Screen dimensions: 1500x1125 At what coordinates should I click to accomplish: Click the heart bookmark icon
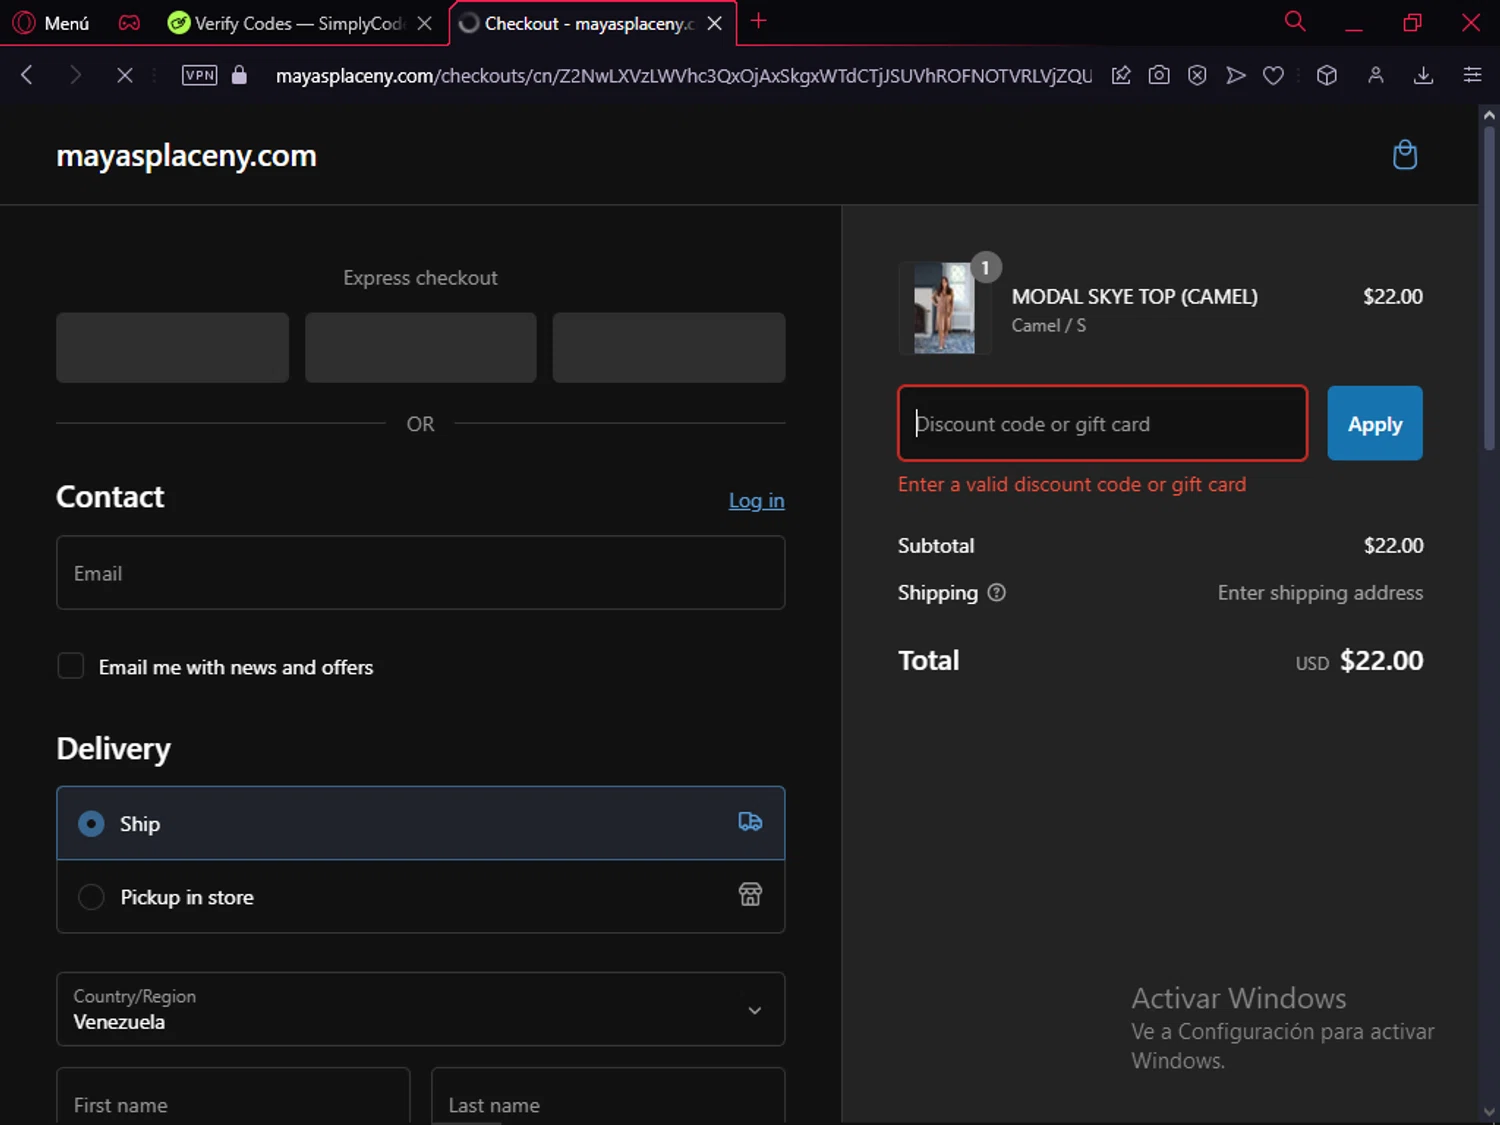click(x=1273, y=75)
